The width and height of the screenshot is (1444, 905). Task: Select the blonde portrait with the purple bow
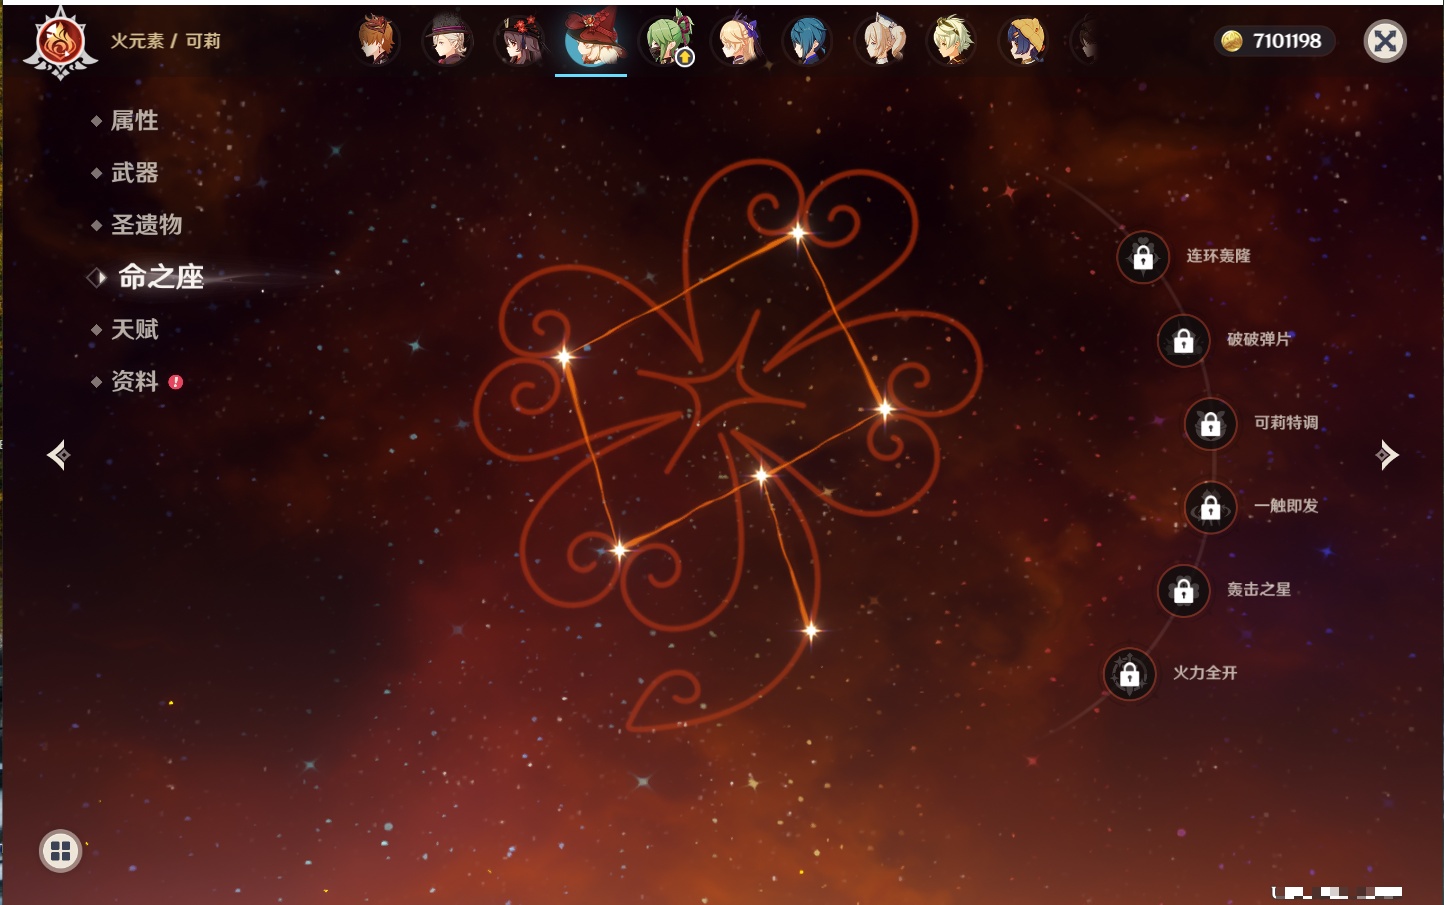click(x=738, y=41)
